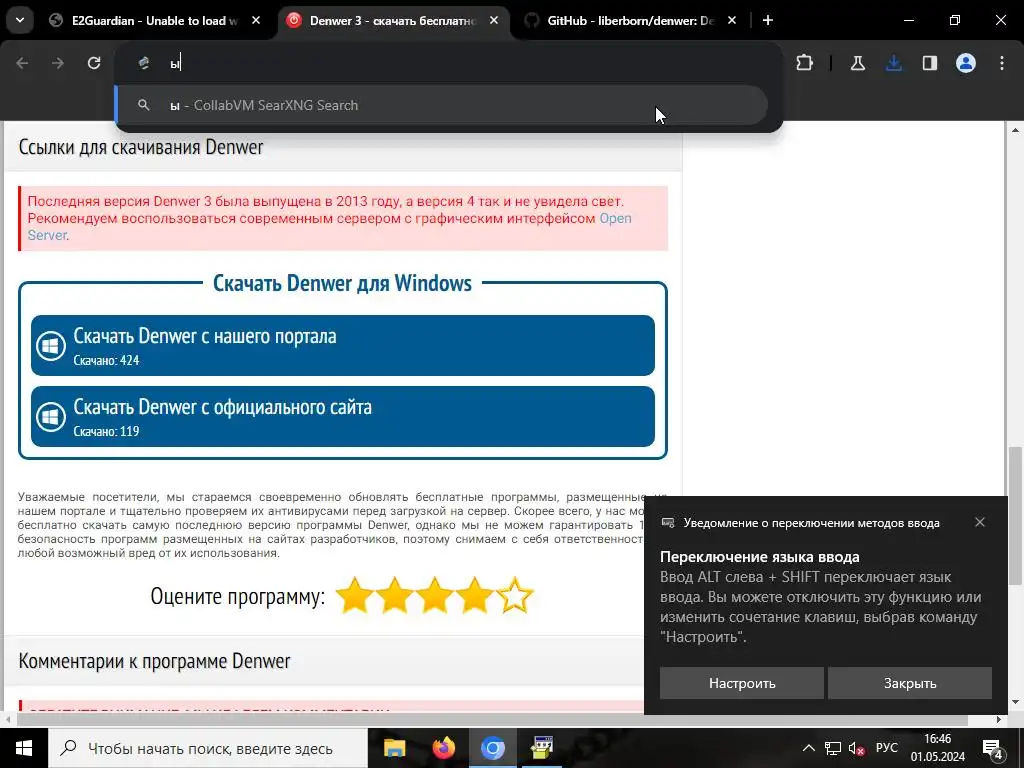The width and height of the screenshot is (1024, 768).
Task: Open the clock and date flyout
Action: pos(938,748)
